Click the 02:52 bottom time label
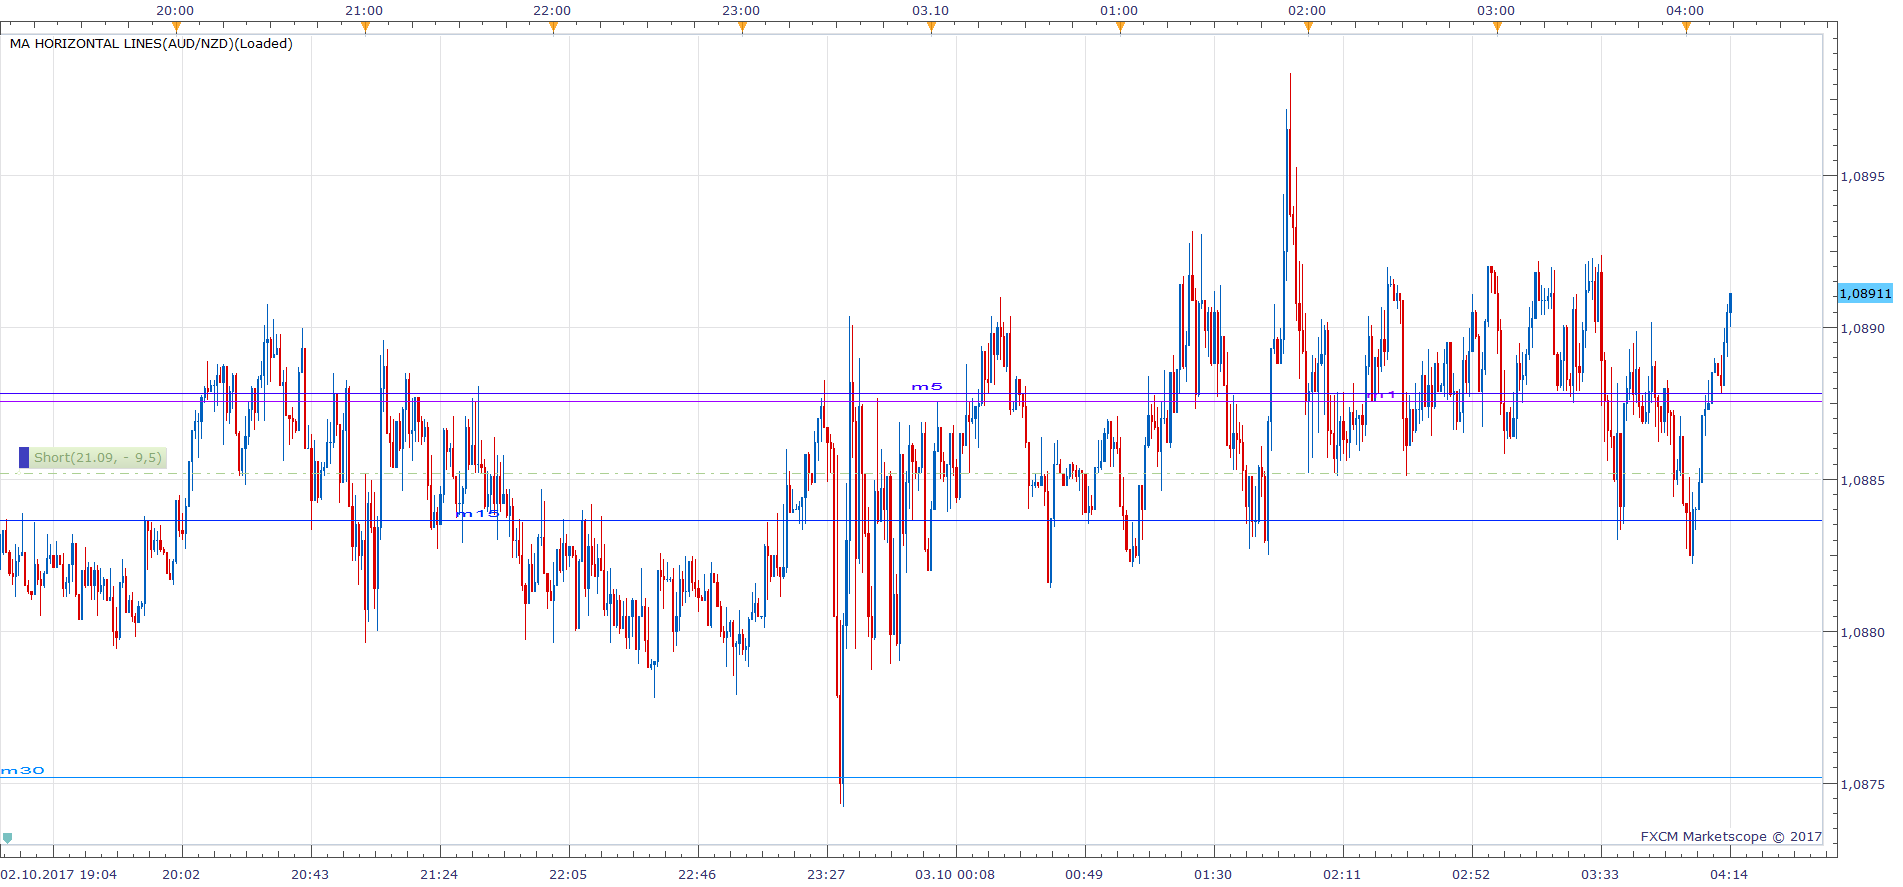This screenshot has height=887, width=1903. (x=1471, y=874)
